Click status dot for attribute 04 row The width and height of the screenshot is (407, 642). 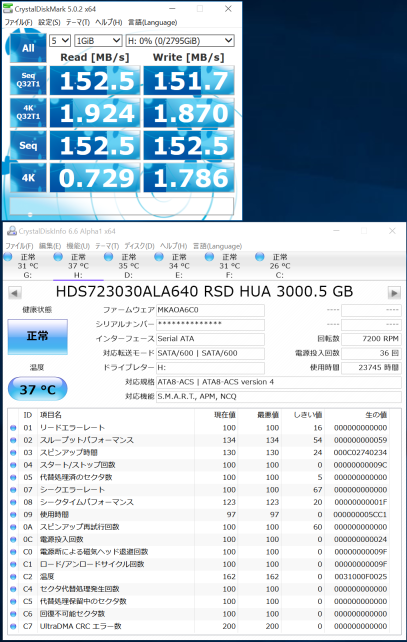pos(13,465)
